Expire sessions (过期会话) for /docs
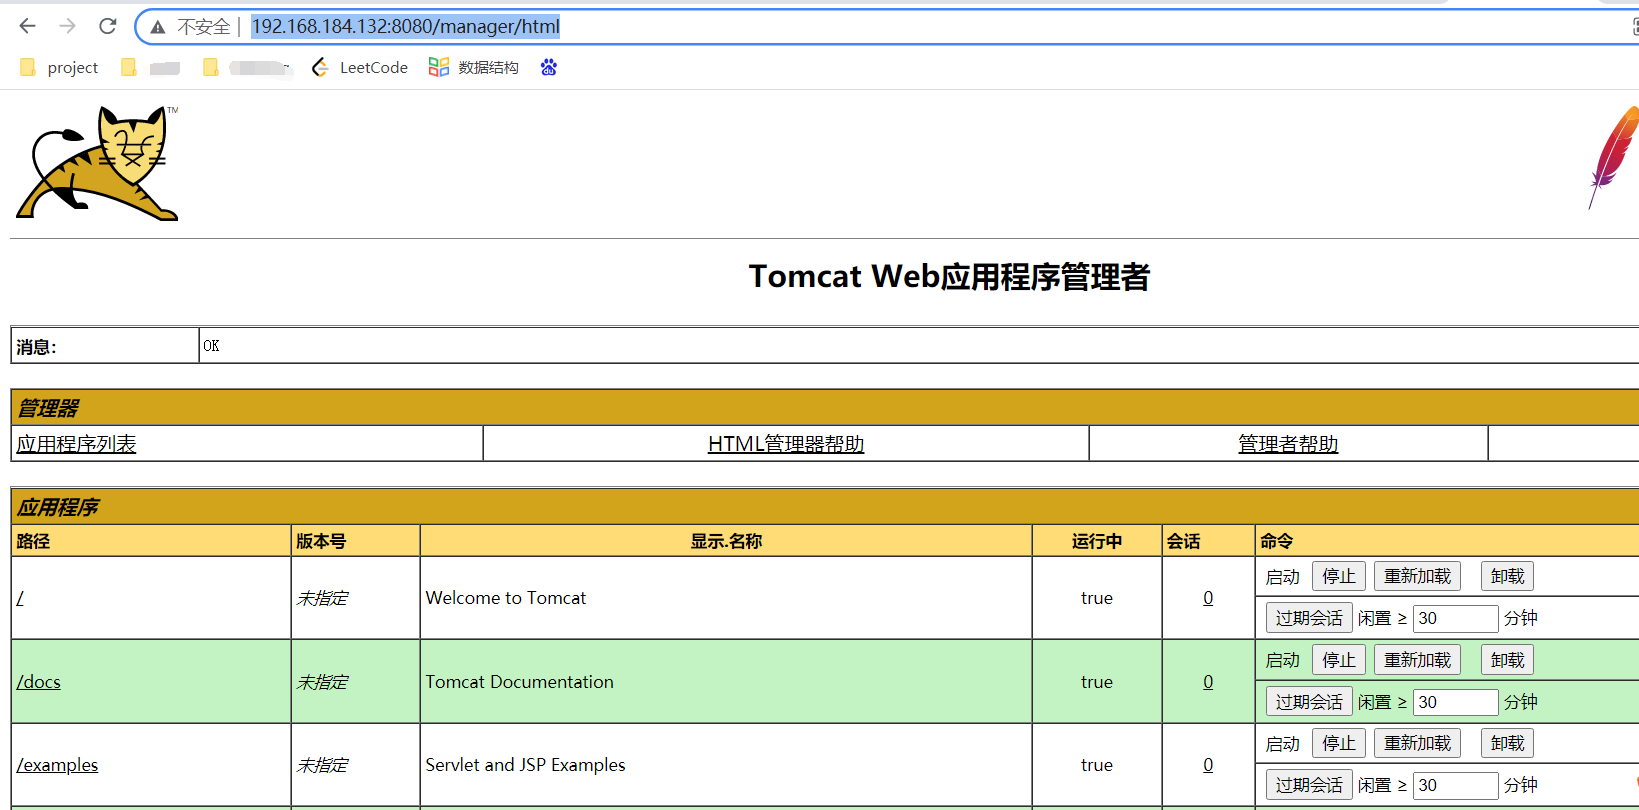The image size is (1639, 810). coord(1309,702)
